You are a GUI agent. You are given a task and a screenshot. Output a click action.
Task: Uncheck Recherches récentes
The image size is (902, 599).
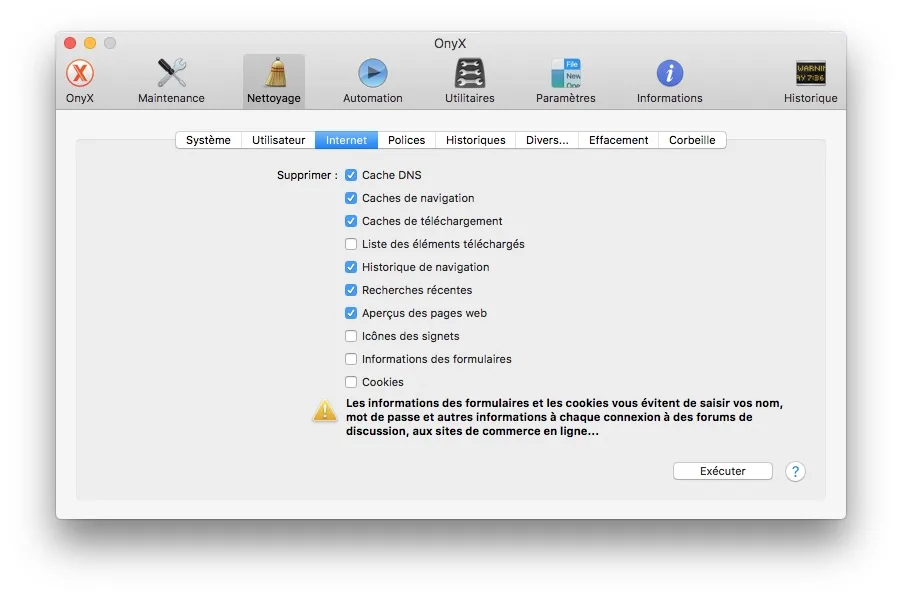tap(351, 290)
